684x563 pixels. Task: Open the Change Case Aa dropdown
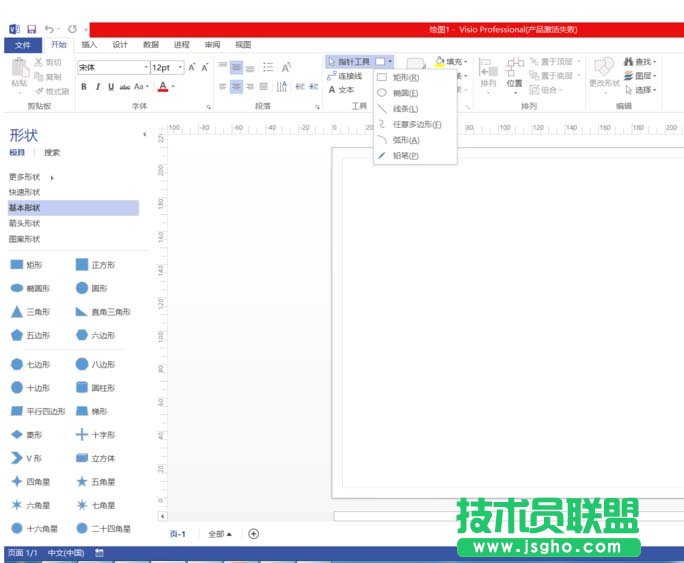pyautogui.click(x=141, y=86)
